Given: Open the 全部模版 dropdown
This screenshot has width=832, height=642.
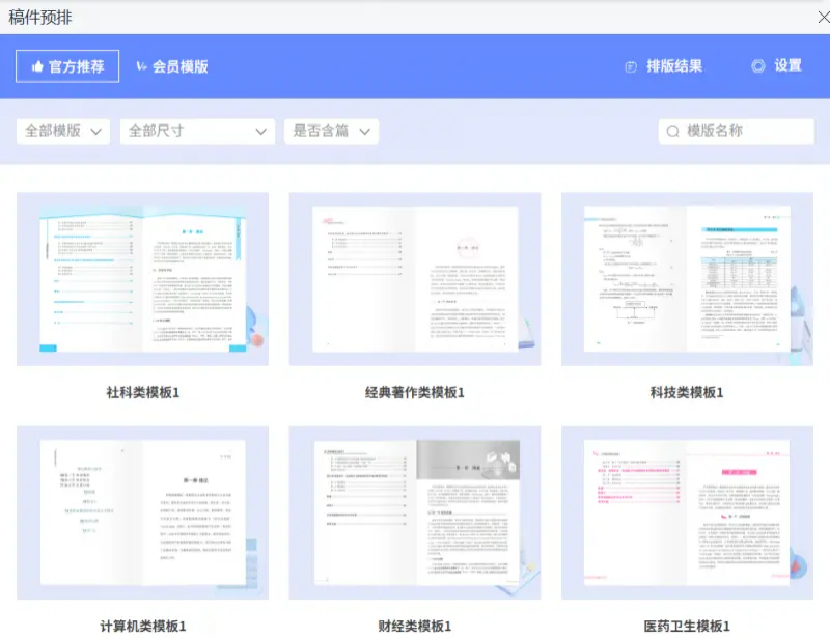Looking at the screenshot, I should tap(62, 131).
